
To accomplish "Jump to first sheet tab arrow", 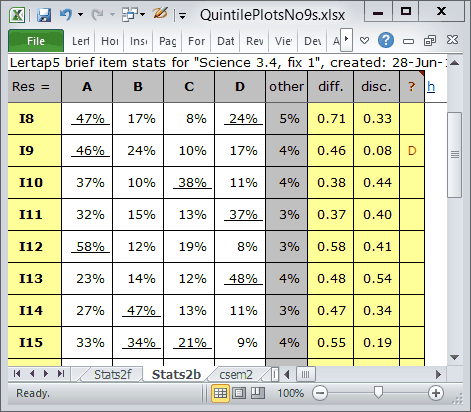I will tap(17, 374).
